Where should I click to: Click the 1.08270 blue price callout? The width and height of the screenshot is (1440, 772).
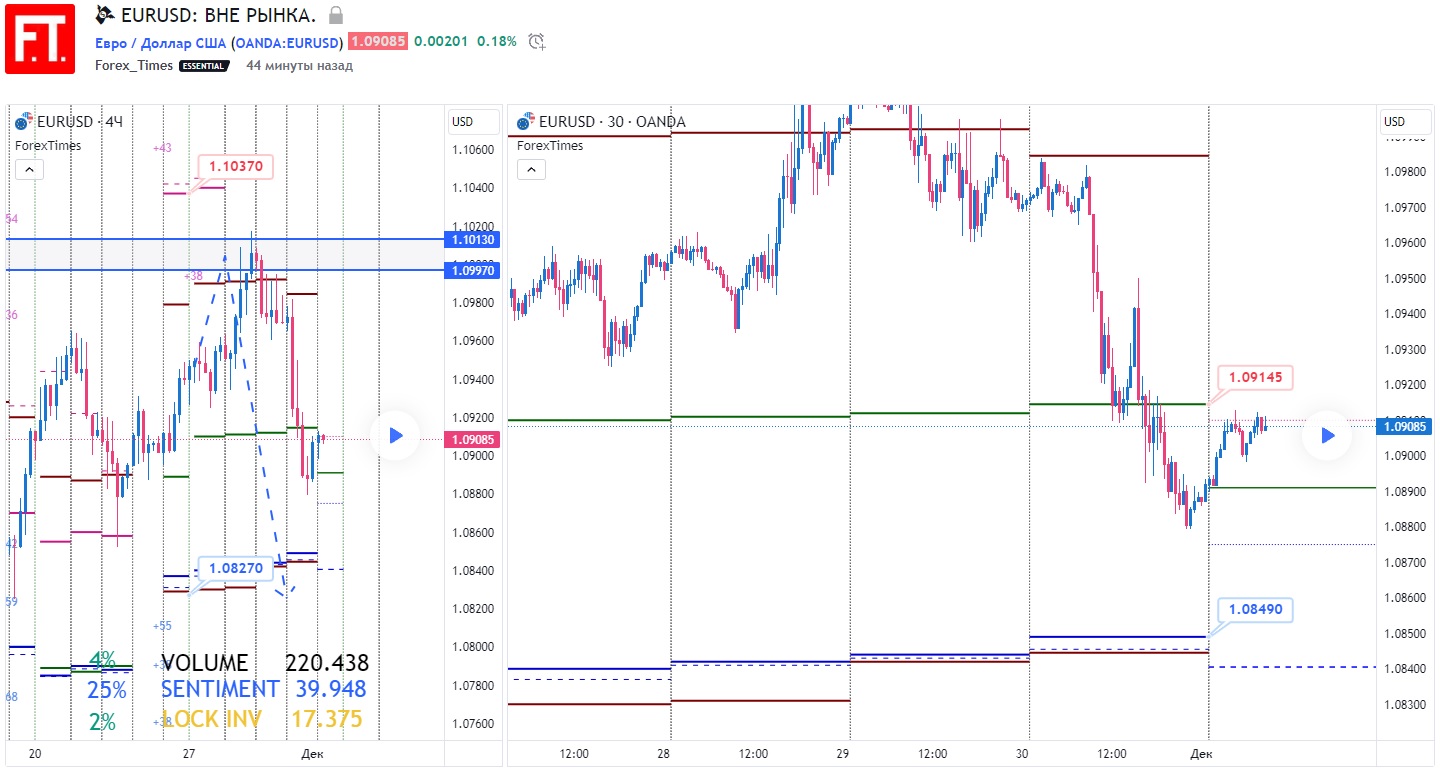[236, 568]
